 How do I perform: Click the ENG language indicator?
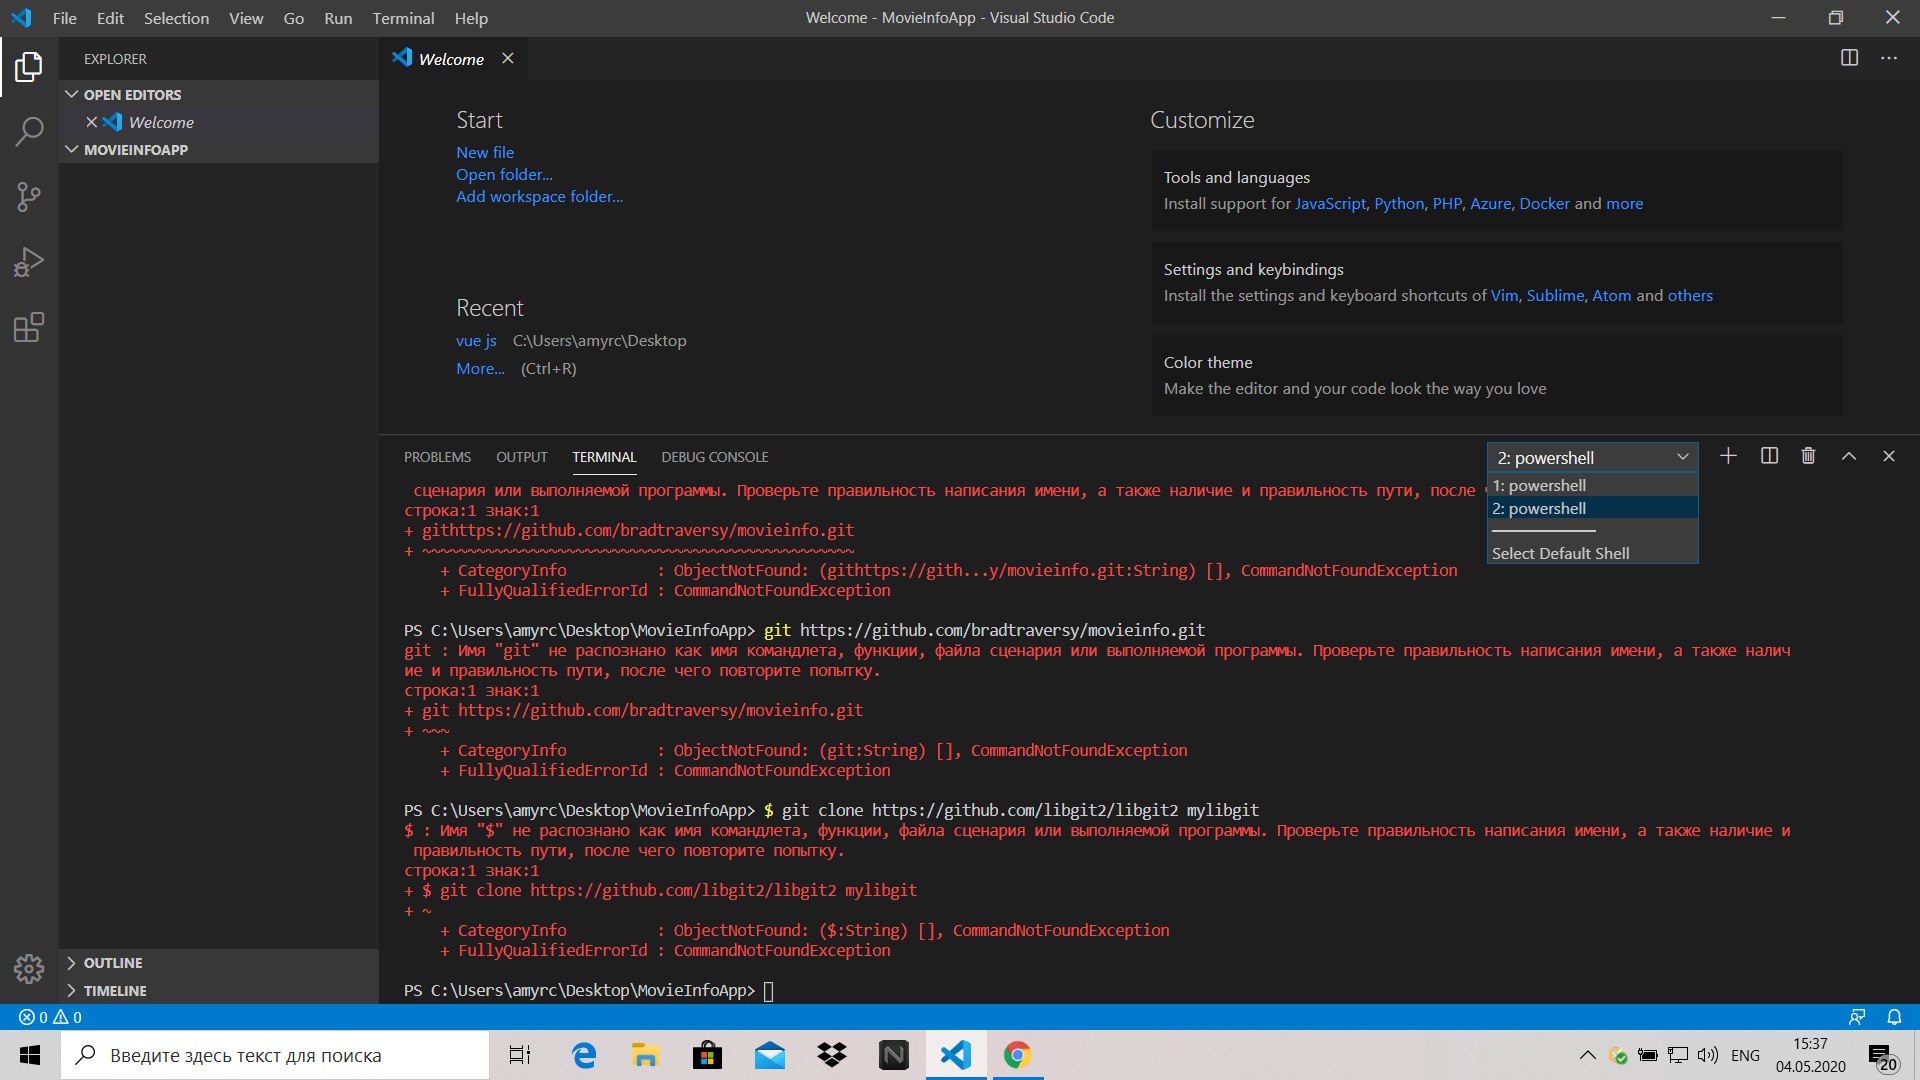pos(1745,1055)
